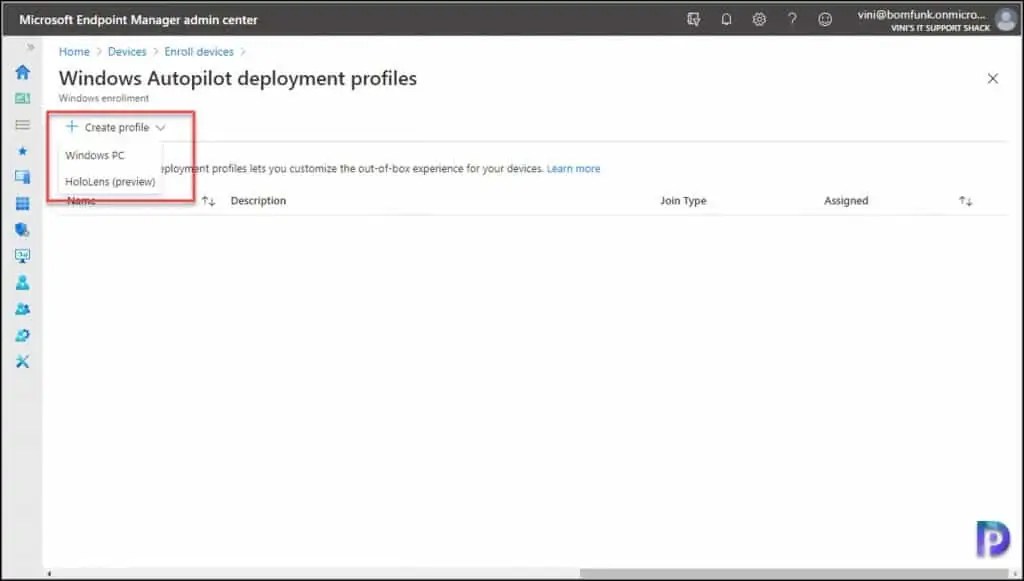1024x581 pixels.
Task: Collapse the navigation sidebar chevron
Action: pyautogui.click(x=32, y=45)
